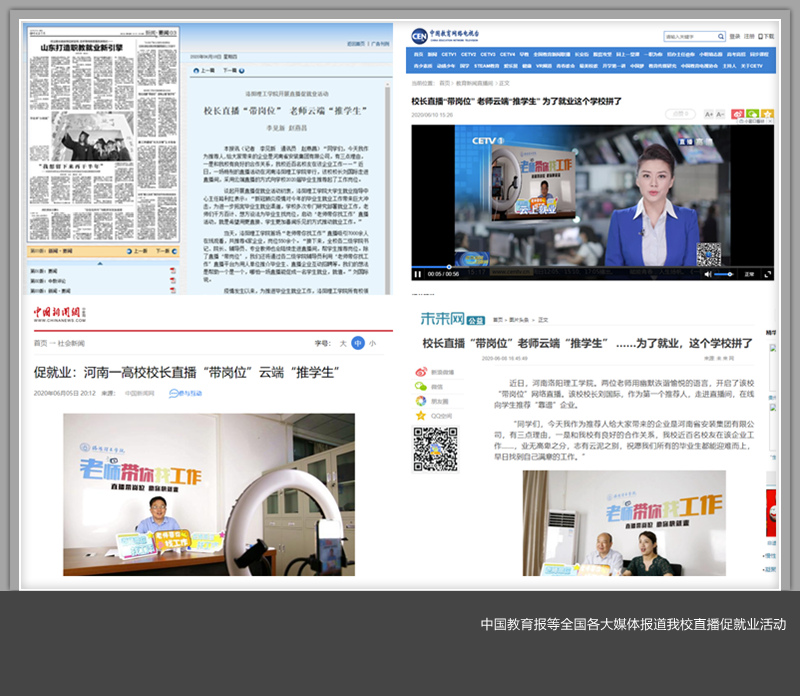Go to 下一篇 next article above headline
800x696 pixels.
pyautogui.click(x=229, y=71)
